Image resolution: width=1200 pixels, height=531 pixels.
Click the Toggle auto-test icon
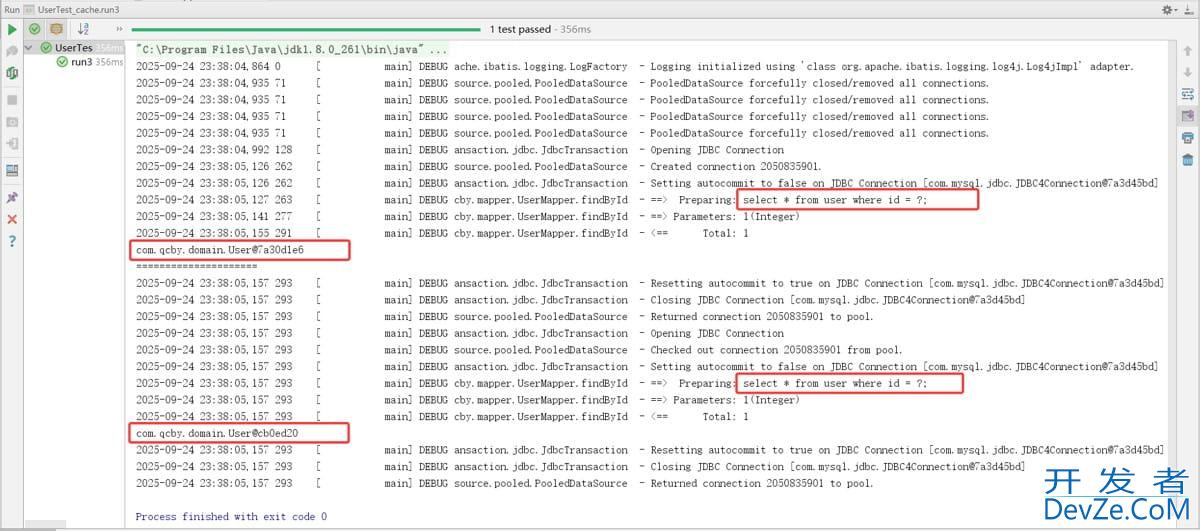point(12,73)
